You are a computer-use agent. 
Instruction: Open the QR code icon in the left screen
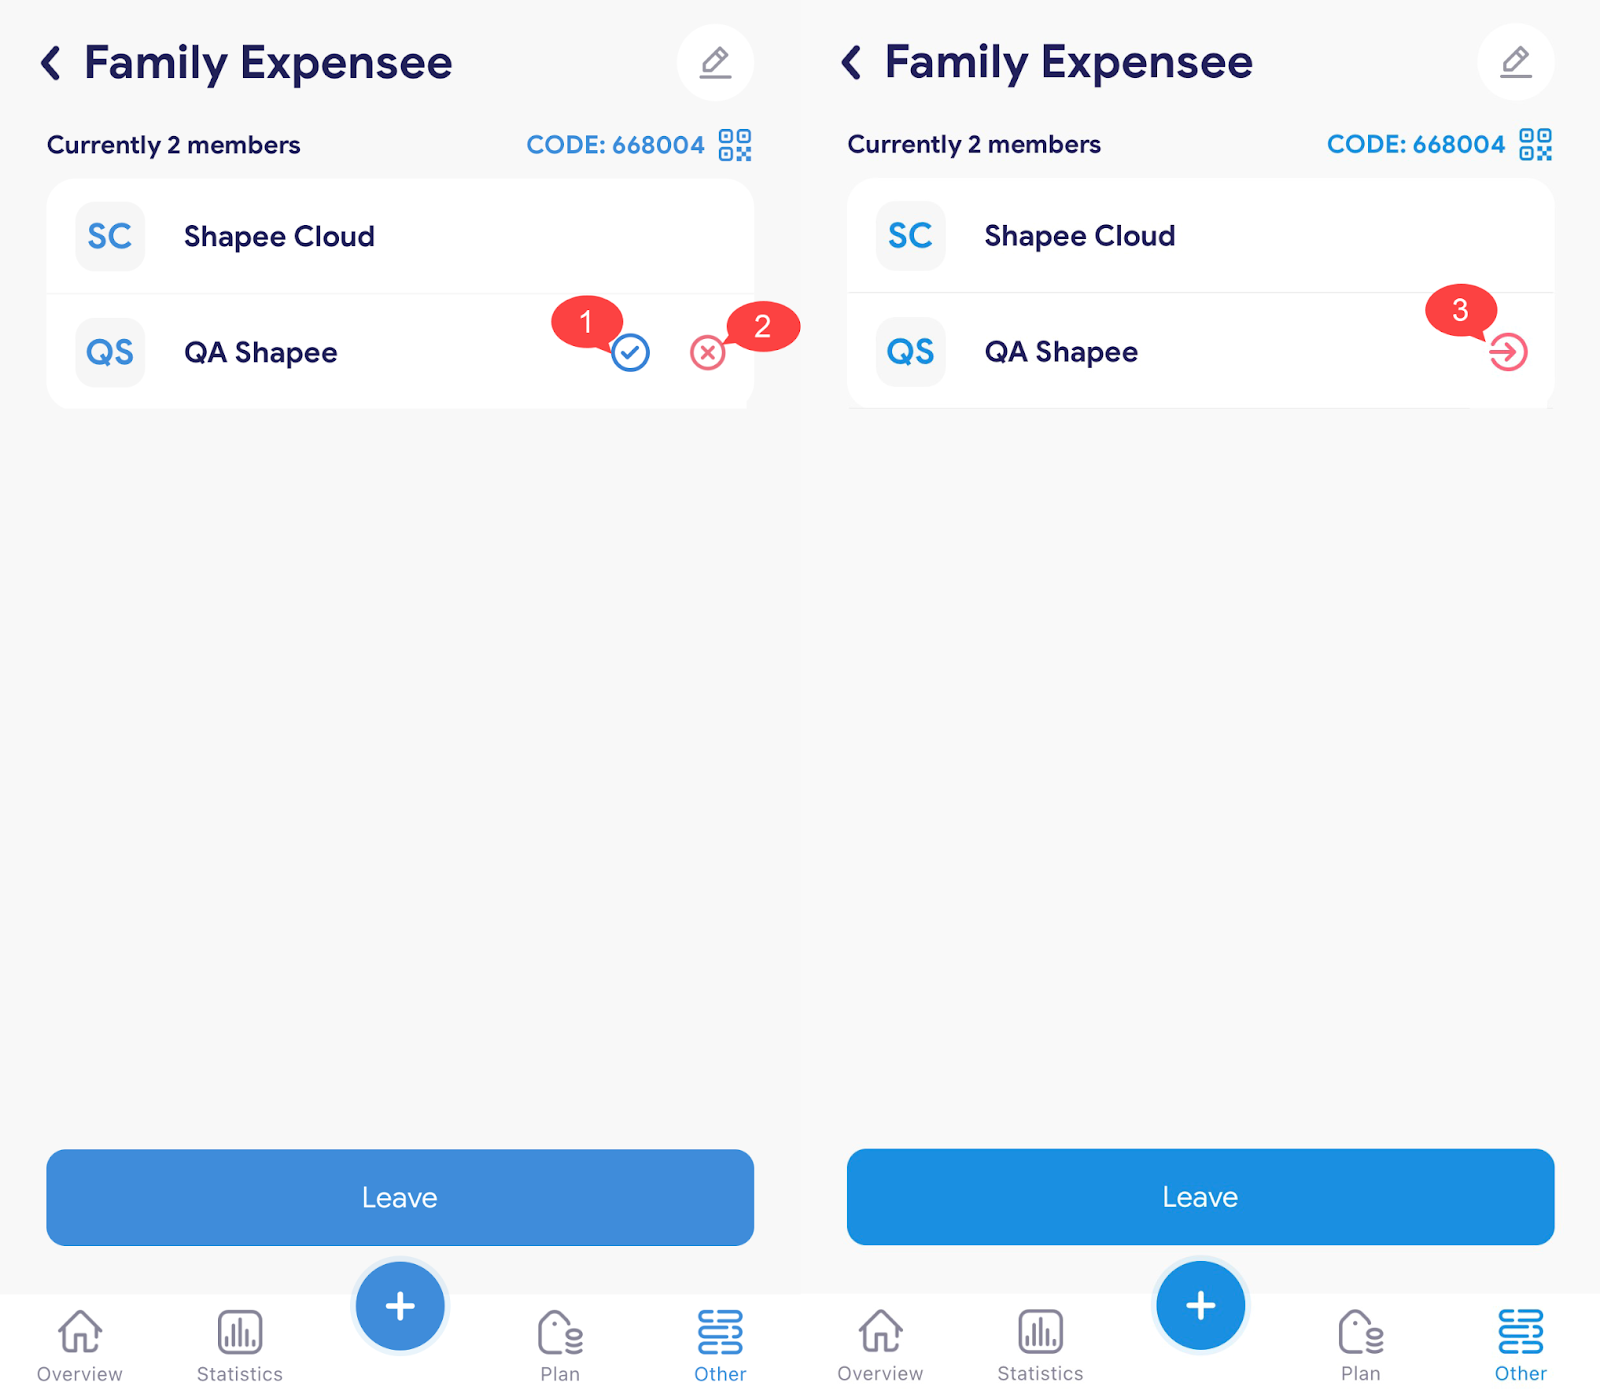pos(735,145)
